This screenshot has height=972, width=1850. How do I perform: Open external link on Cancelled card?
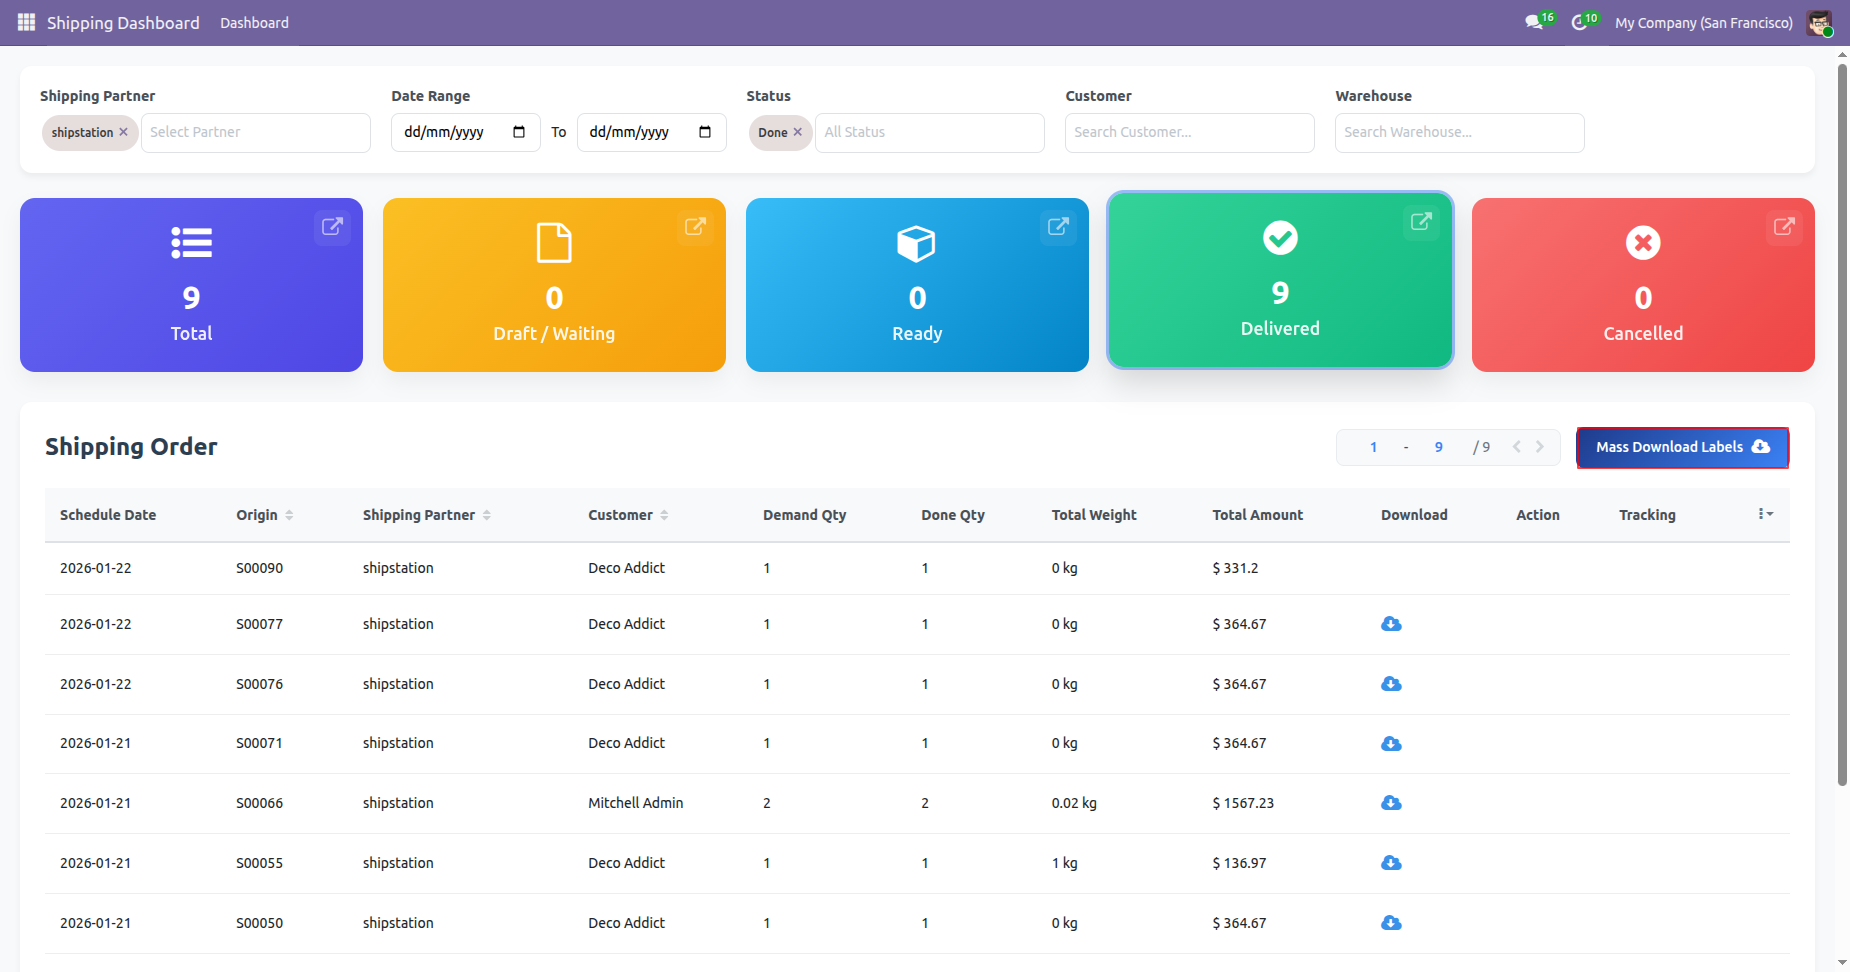[x=1784, y=227]
